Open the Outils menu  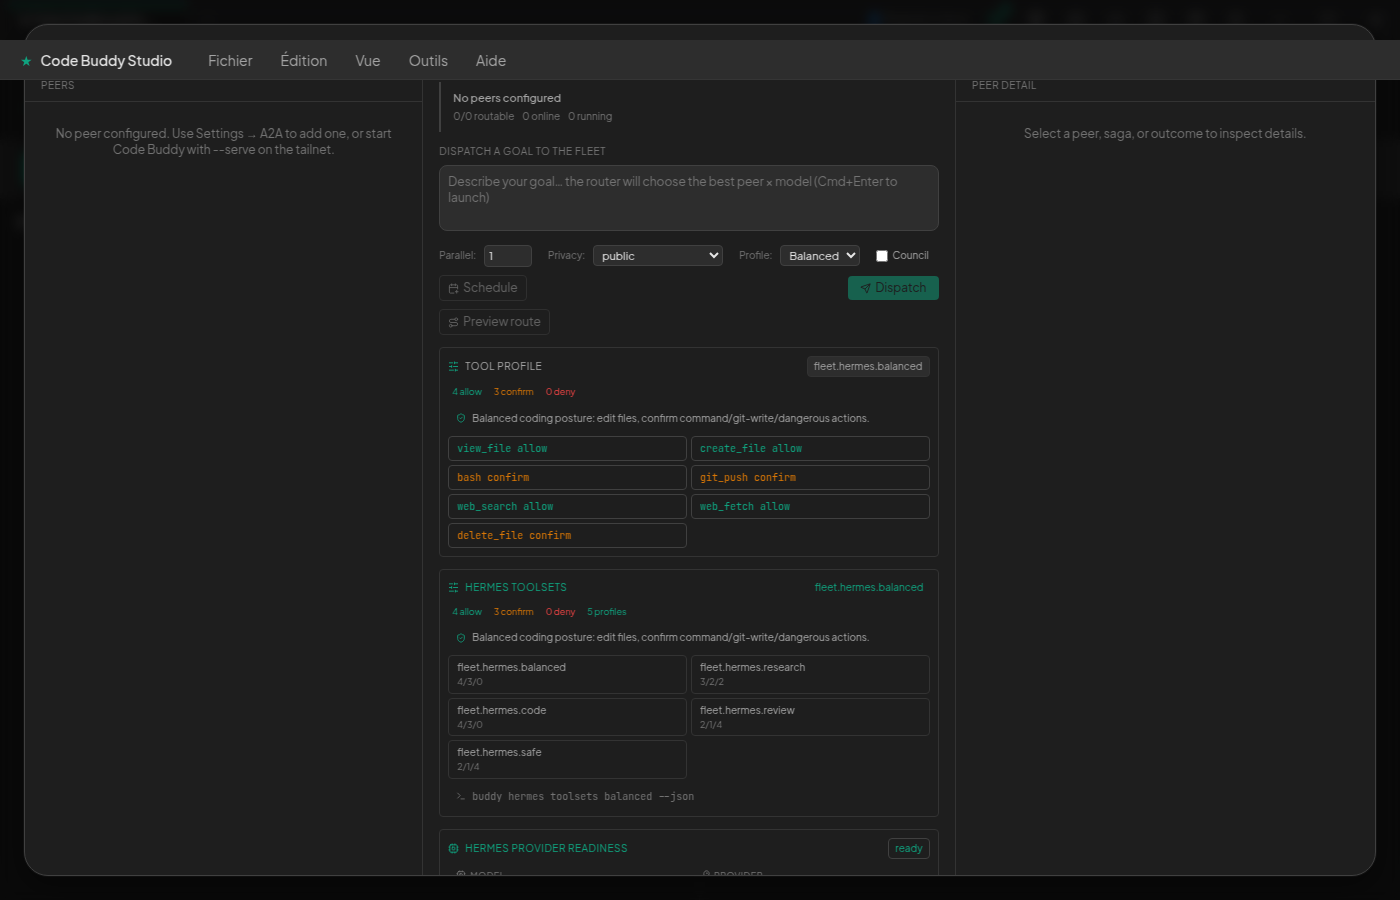(x=428, y=61)
